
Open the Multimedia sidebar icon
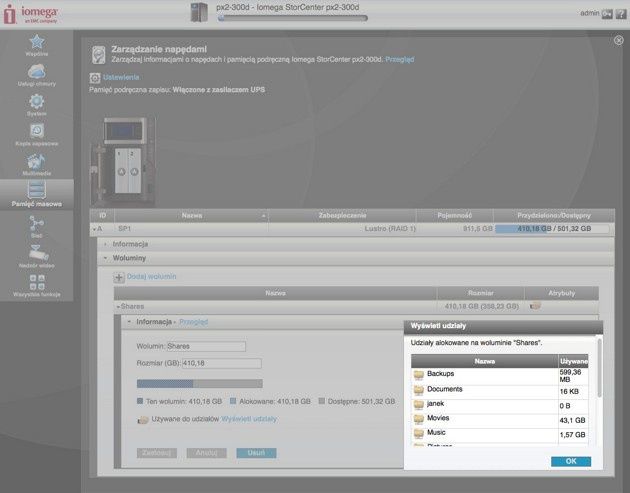[x=36, y=161]
